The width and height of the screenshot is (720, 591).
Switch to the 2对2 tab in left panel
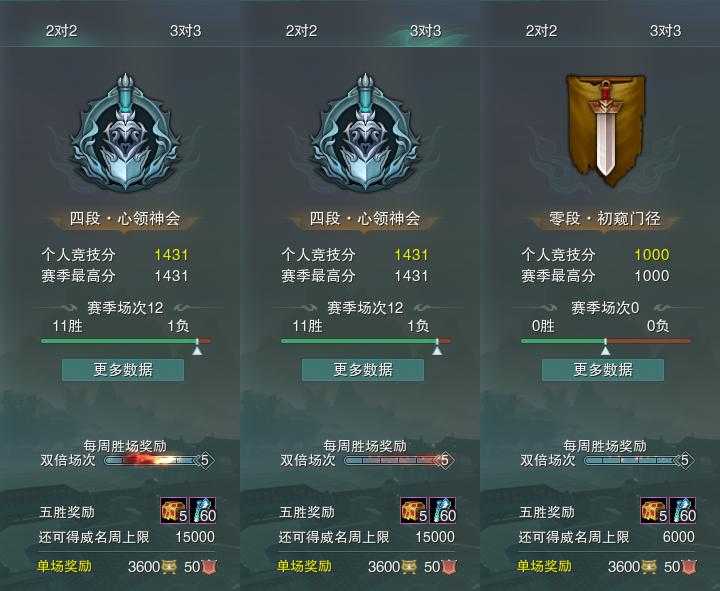pyautogui.click(x=61, y=31)
